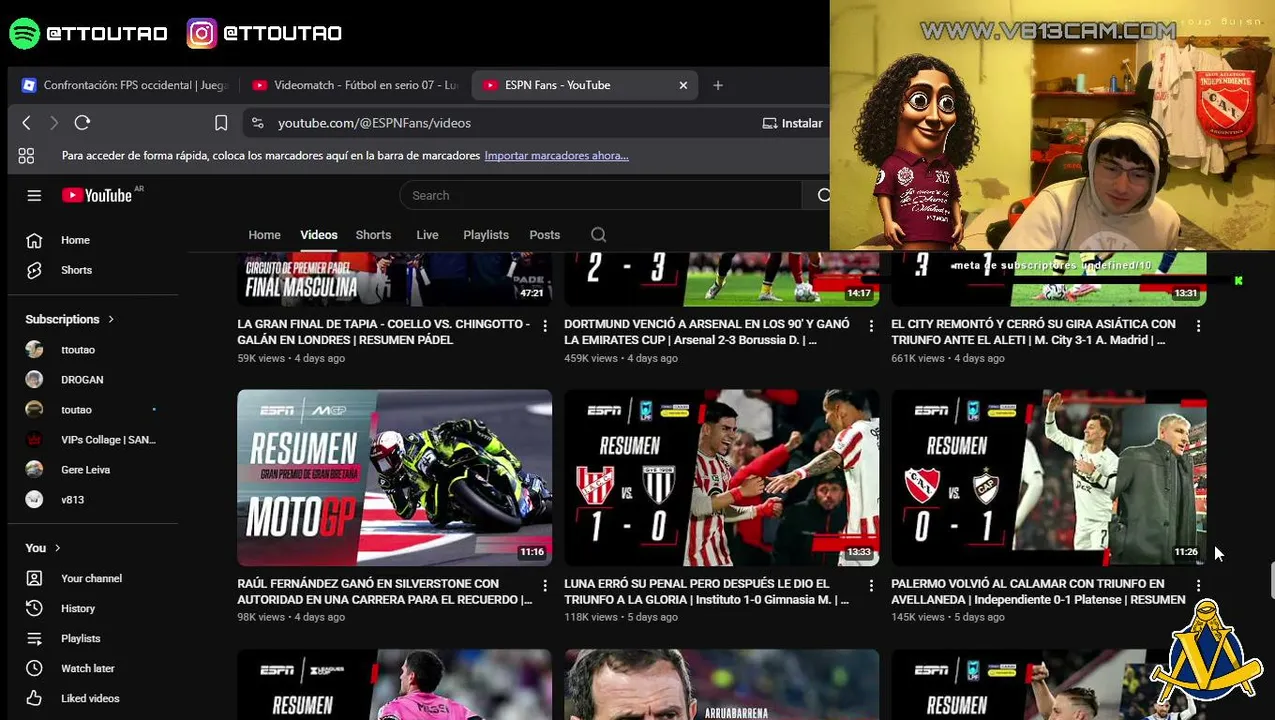Expand the Subscriptions section chevron
The height and width of the screenshot is (720, 1275).
[x=111, y=319]
